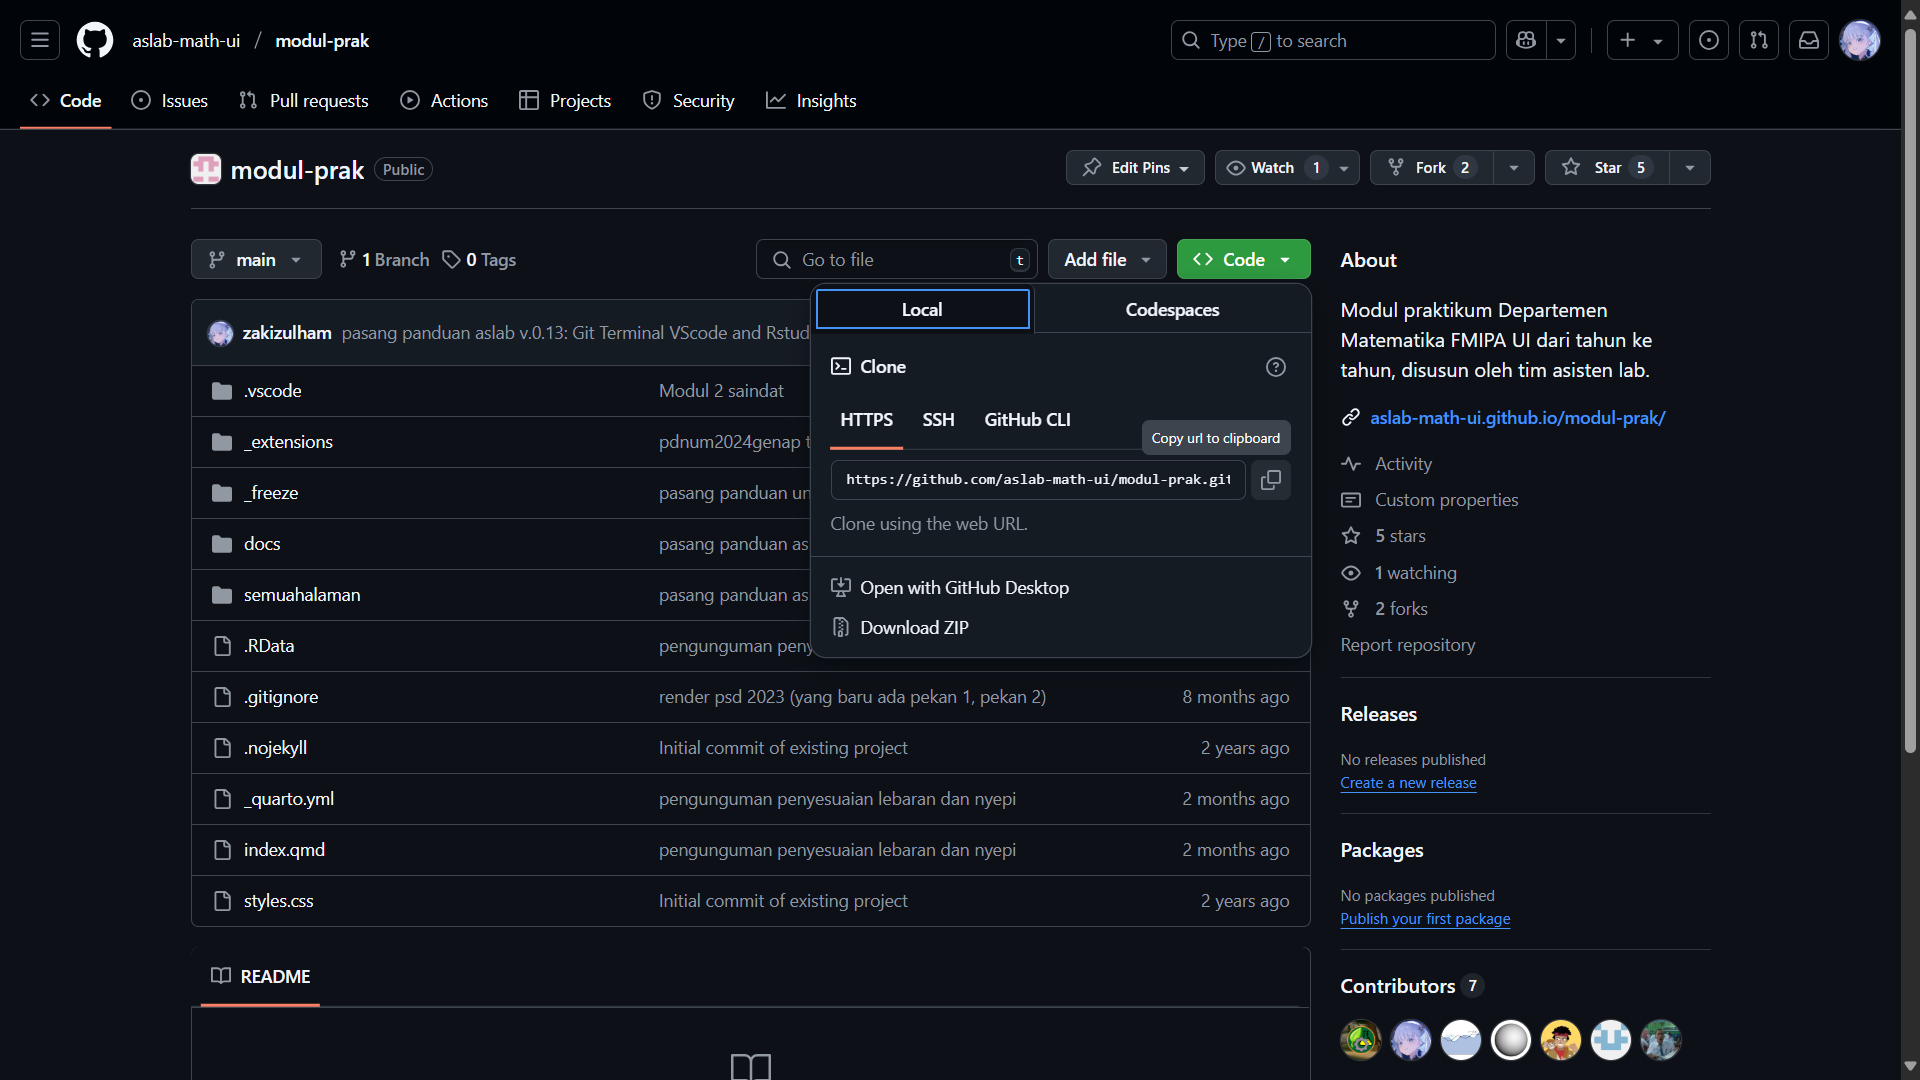The image size is (1920, 1080).
Task: Open the index.qmd file
Action: pos(284,850)
